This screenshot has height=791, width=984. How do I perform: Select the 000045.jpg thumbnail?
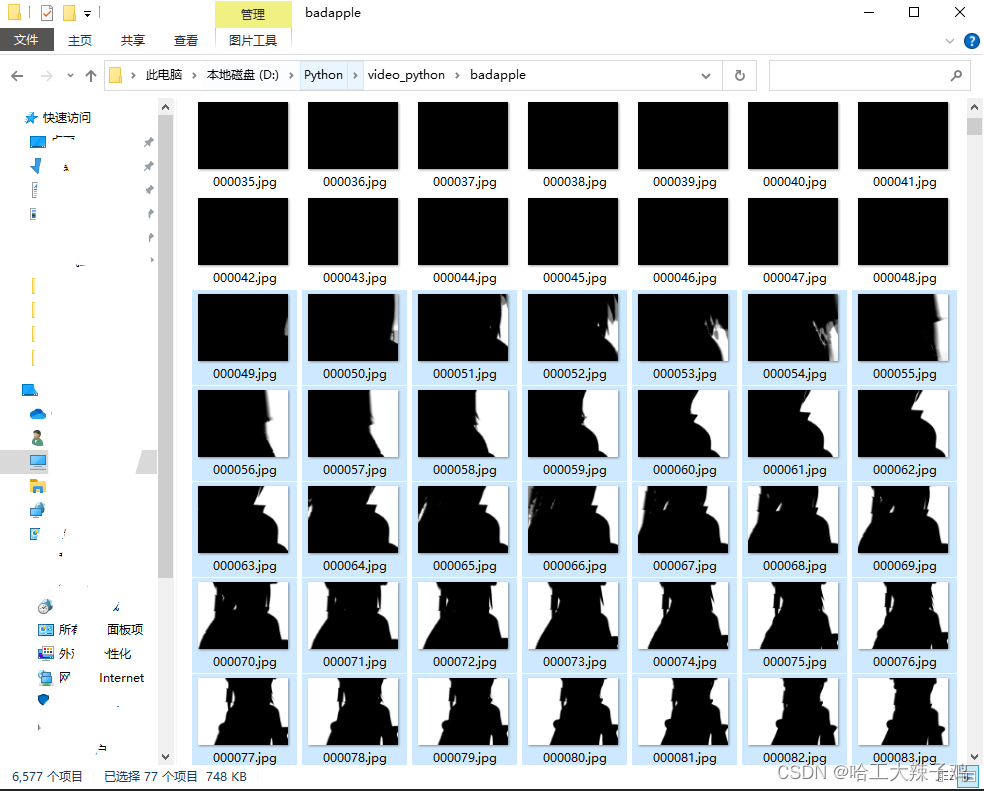pos(573,232)
